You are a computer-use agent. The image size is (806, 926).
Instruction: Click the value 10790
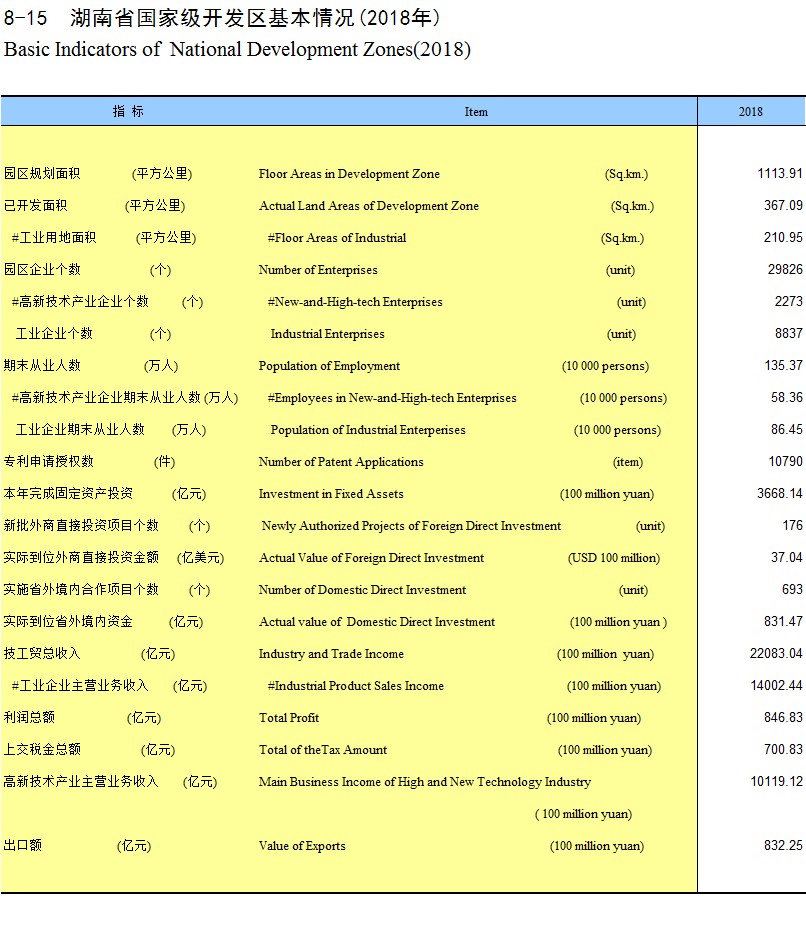tap(785, 461)
